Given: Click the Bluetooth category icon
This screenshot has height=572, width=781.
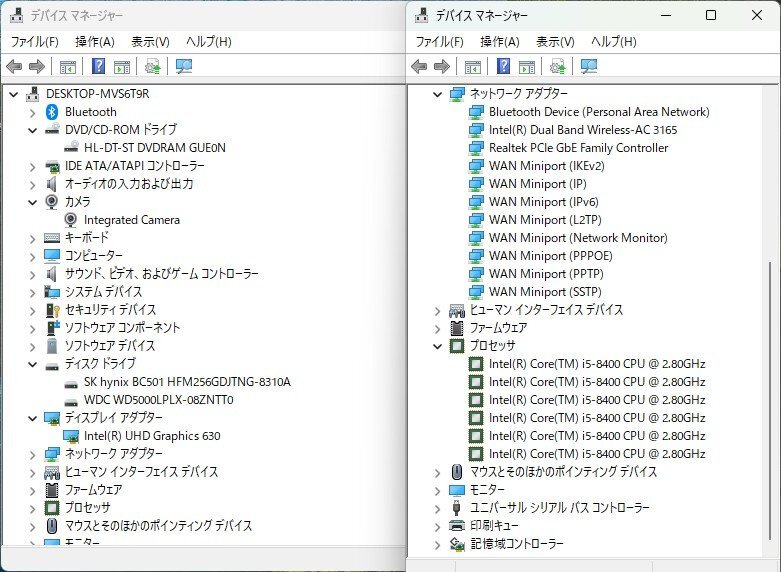Looking at the screenshot, I should pos(52,112).
